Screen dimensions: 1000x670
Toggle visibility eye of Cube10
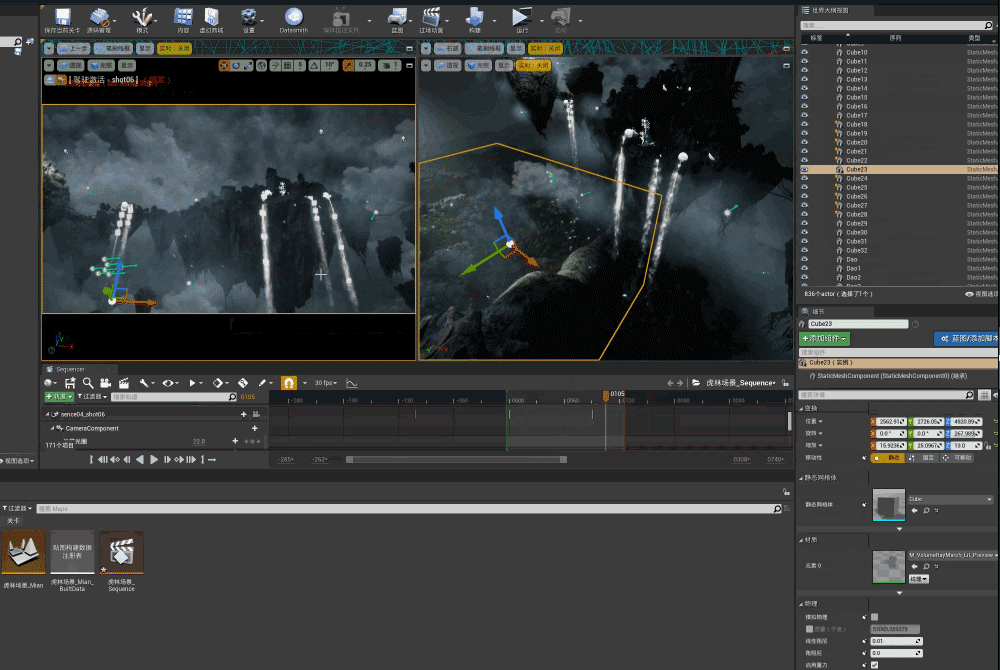pos(804,52)
